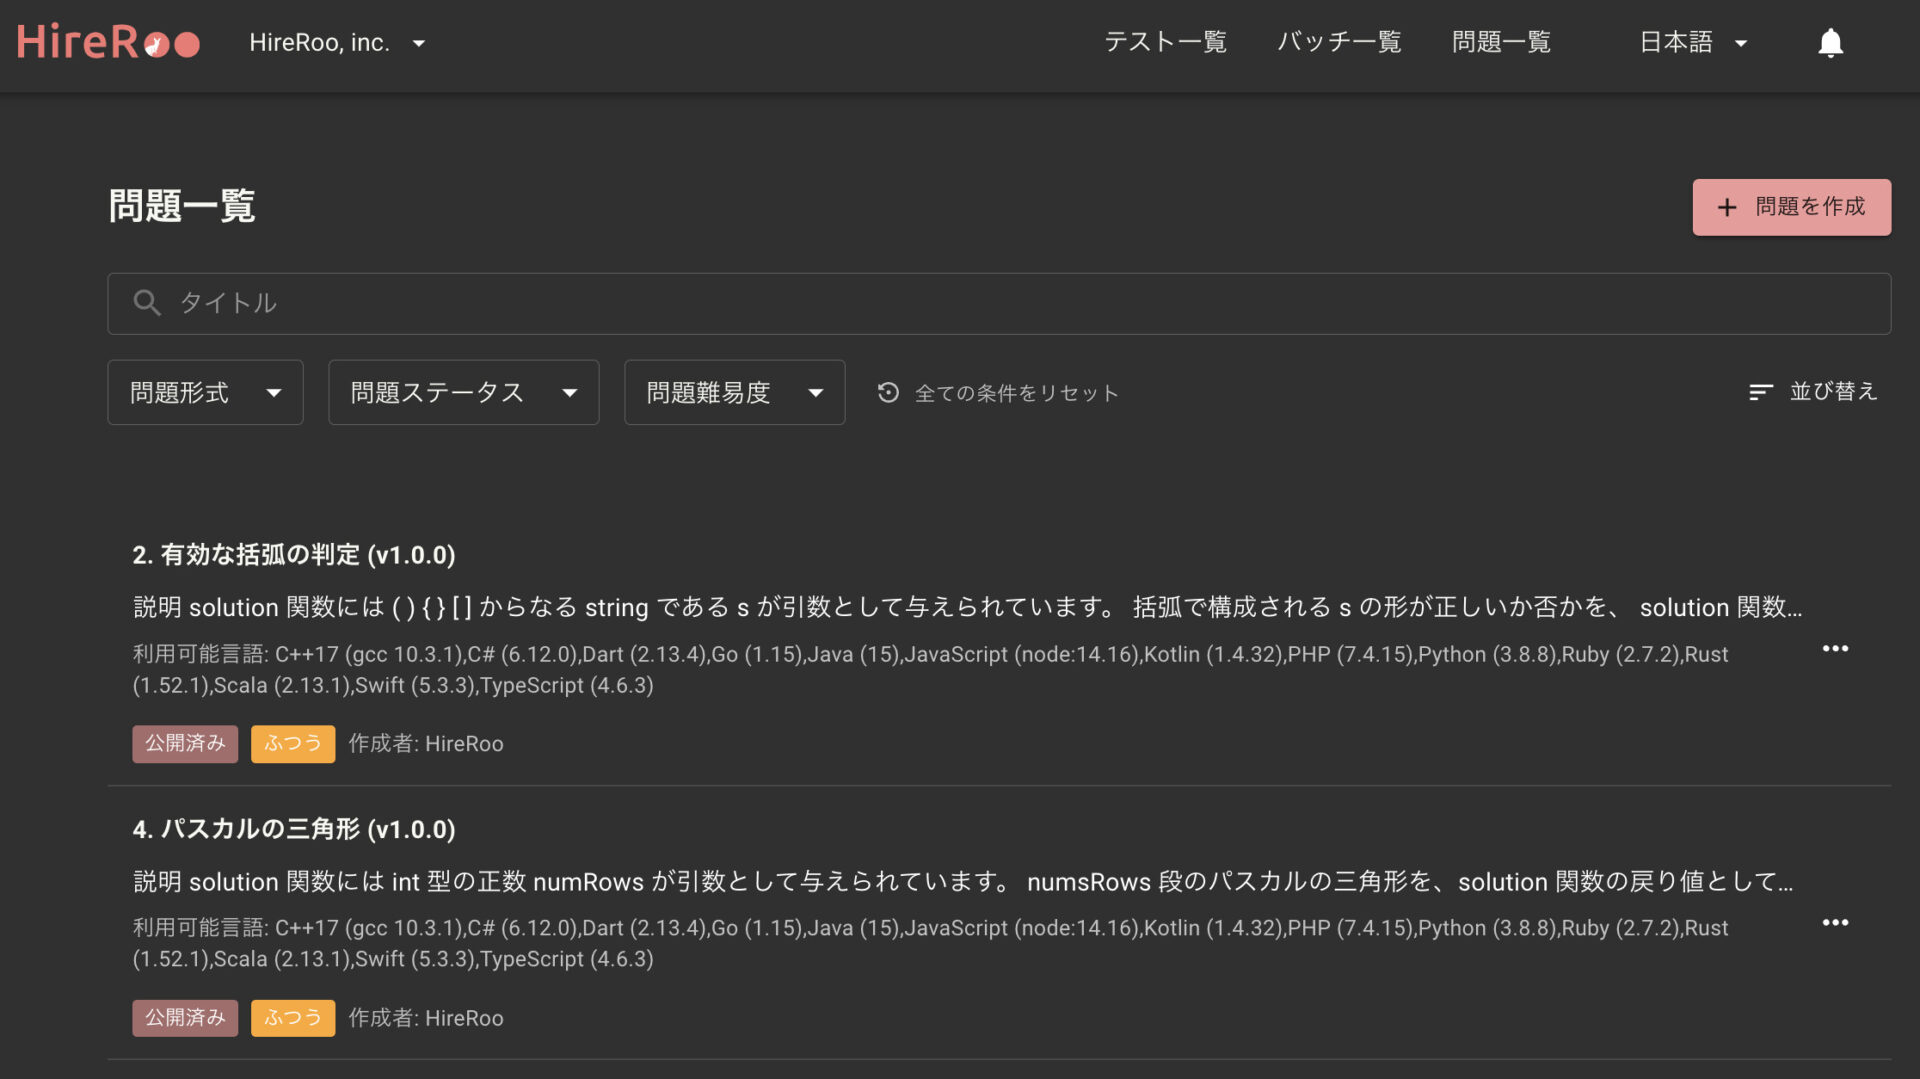Screen dimensions: 1920x1079
Task: Open options menu for 有効な括弧の判定
Action: [x=1836, y=649]
